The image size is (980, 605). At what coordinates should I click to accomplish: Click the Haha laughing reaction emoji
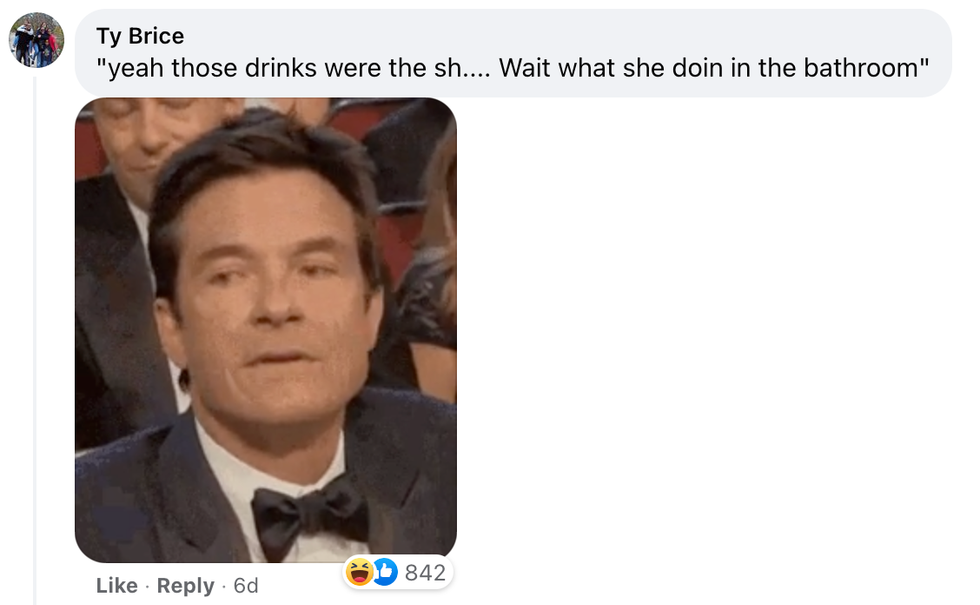[x=359, y=572]
